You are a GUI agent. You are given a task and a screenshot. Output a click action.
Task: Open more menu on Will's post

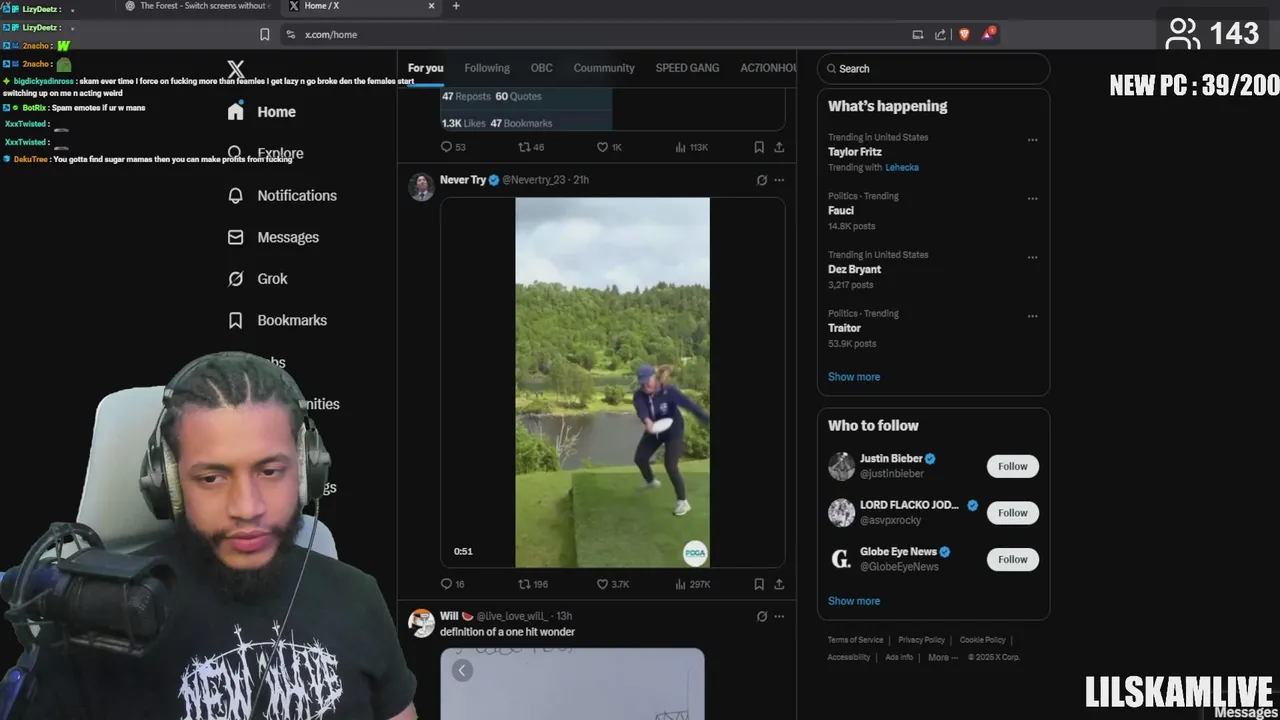point(779,616)
